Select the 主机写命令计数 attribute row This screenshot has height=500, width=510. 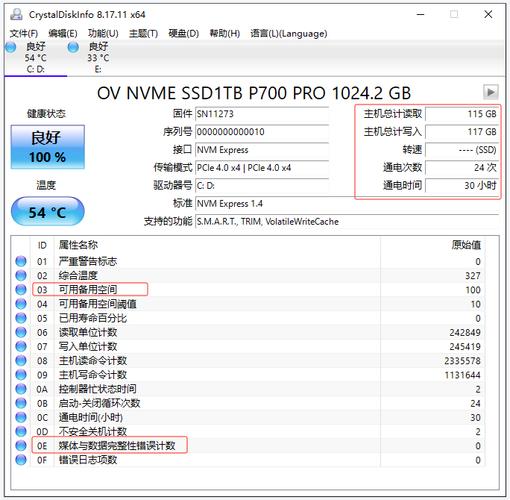[249, 375]
